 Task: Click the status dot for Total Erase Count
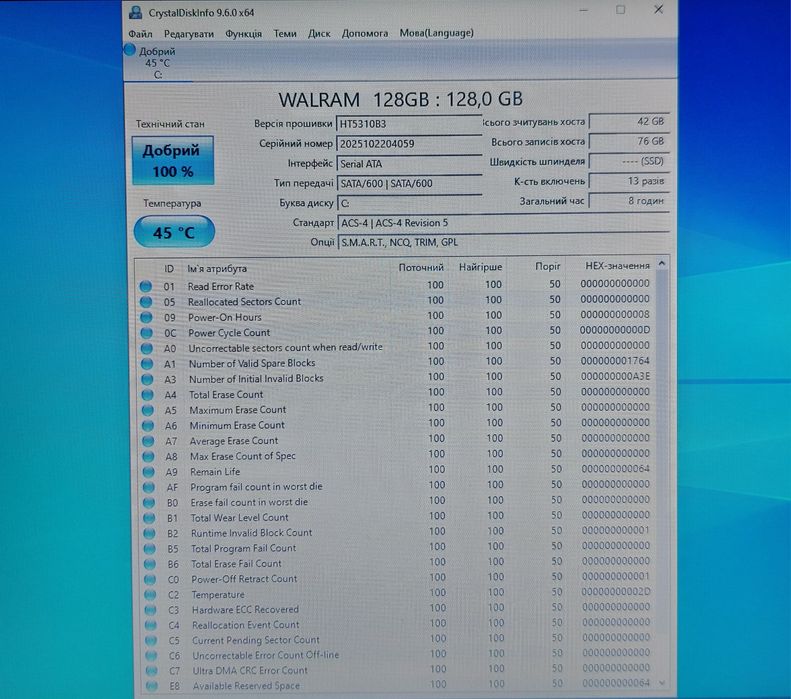(x=147, y=394)
